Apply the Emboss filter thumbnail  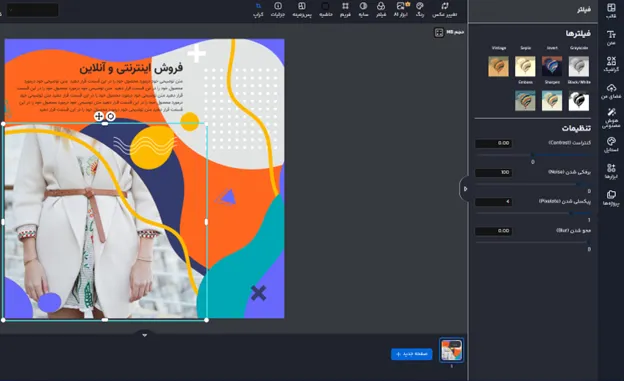tap(525, 100)
